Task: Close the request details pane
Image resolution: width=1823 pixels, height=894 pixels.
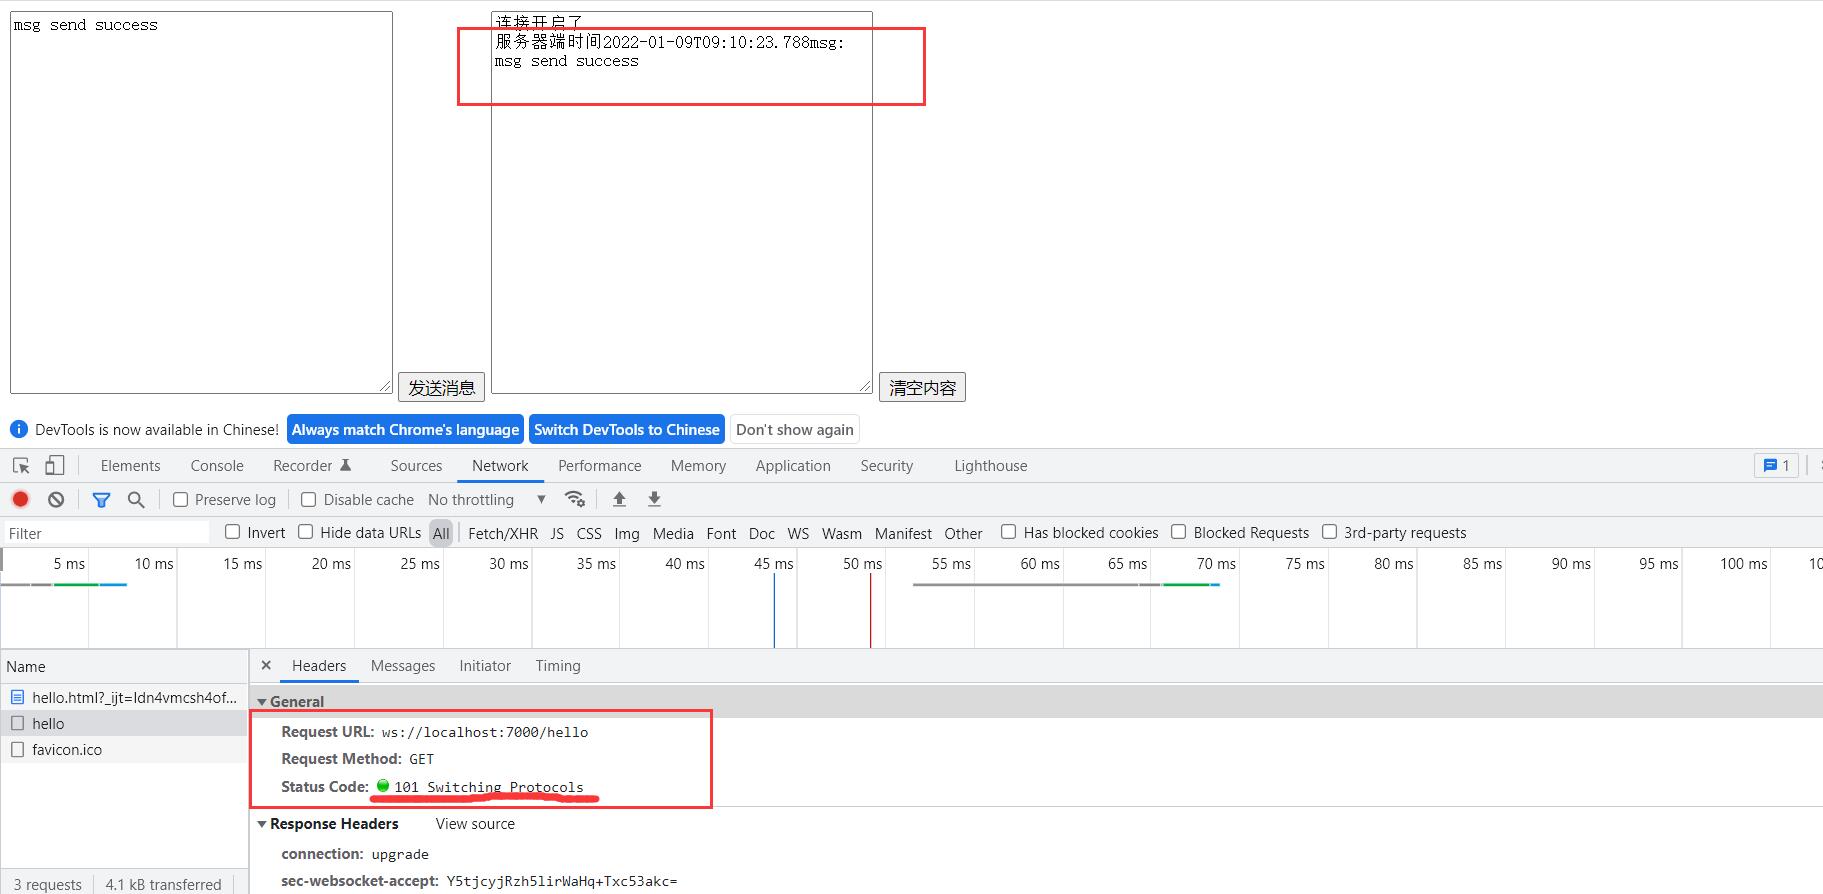Action: (266, 665)
